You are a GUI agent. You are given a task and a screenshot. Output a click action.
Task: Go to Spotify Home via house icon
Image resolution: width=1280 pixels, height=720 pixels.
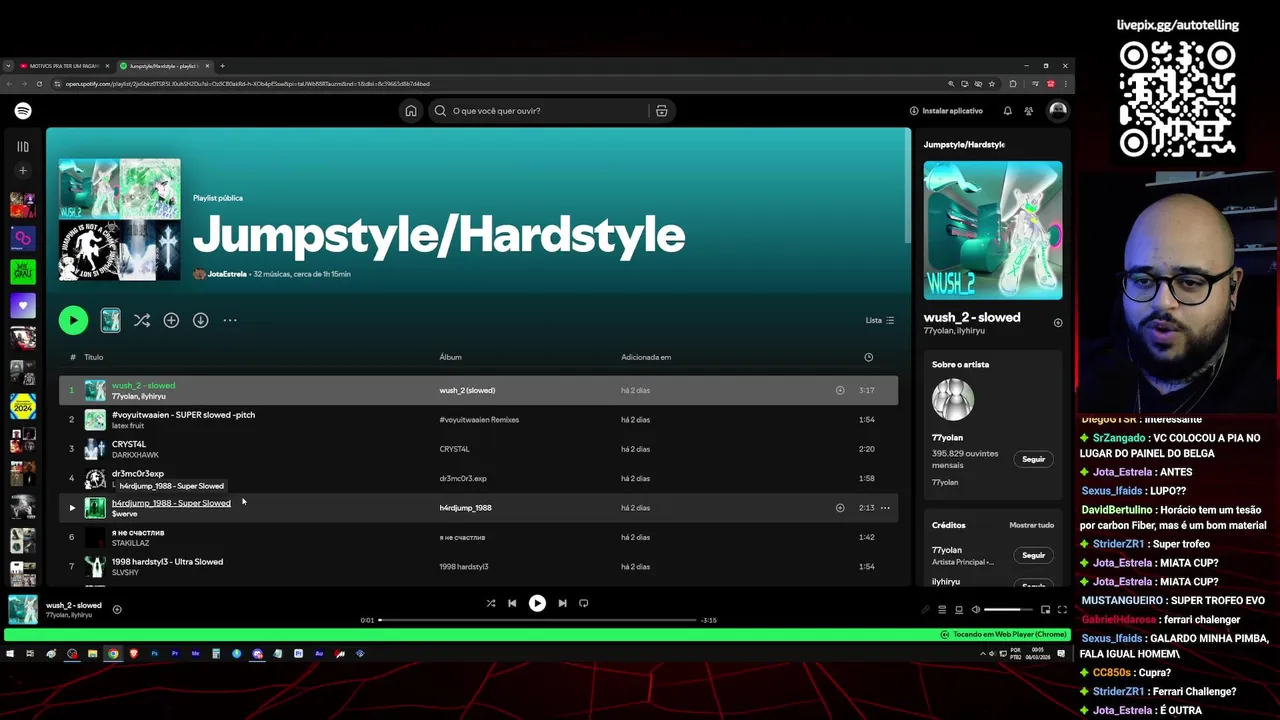click(411, 111)
